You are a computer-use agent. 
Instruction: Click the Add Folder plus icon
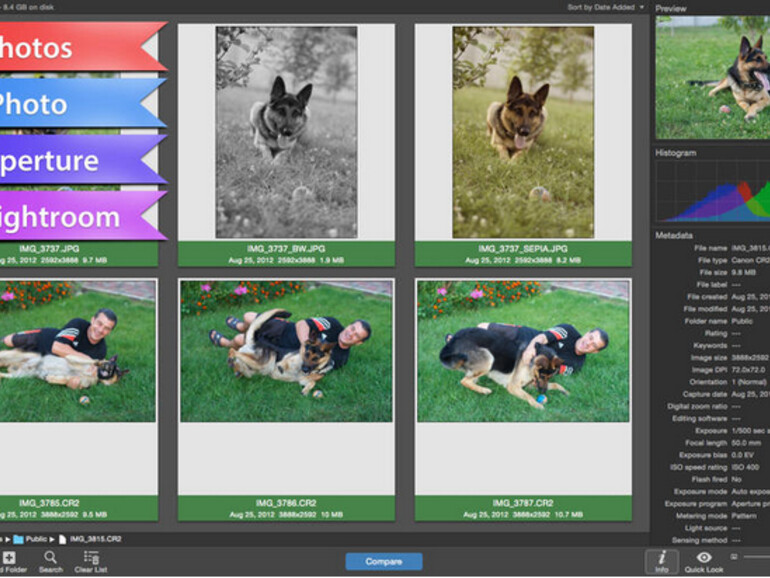(9, 557)
